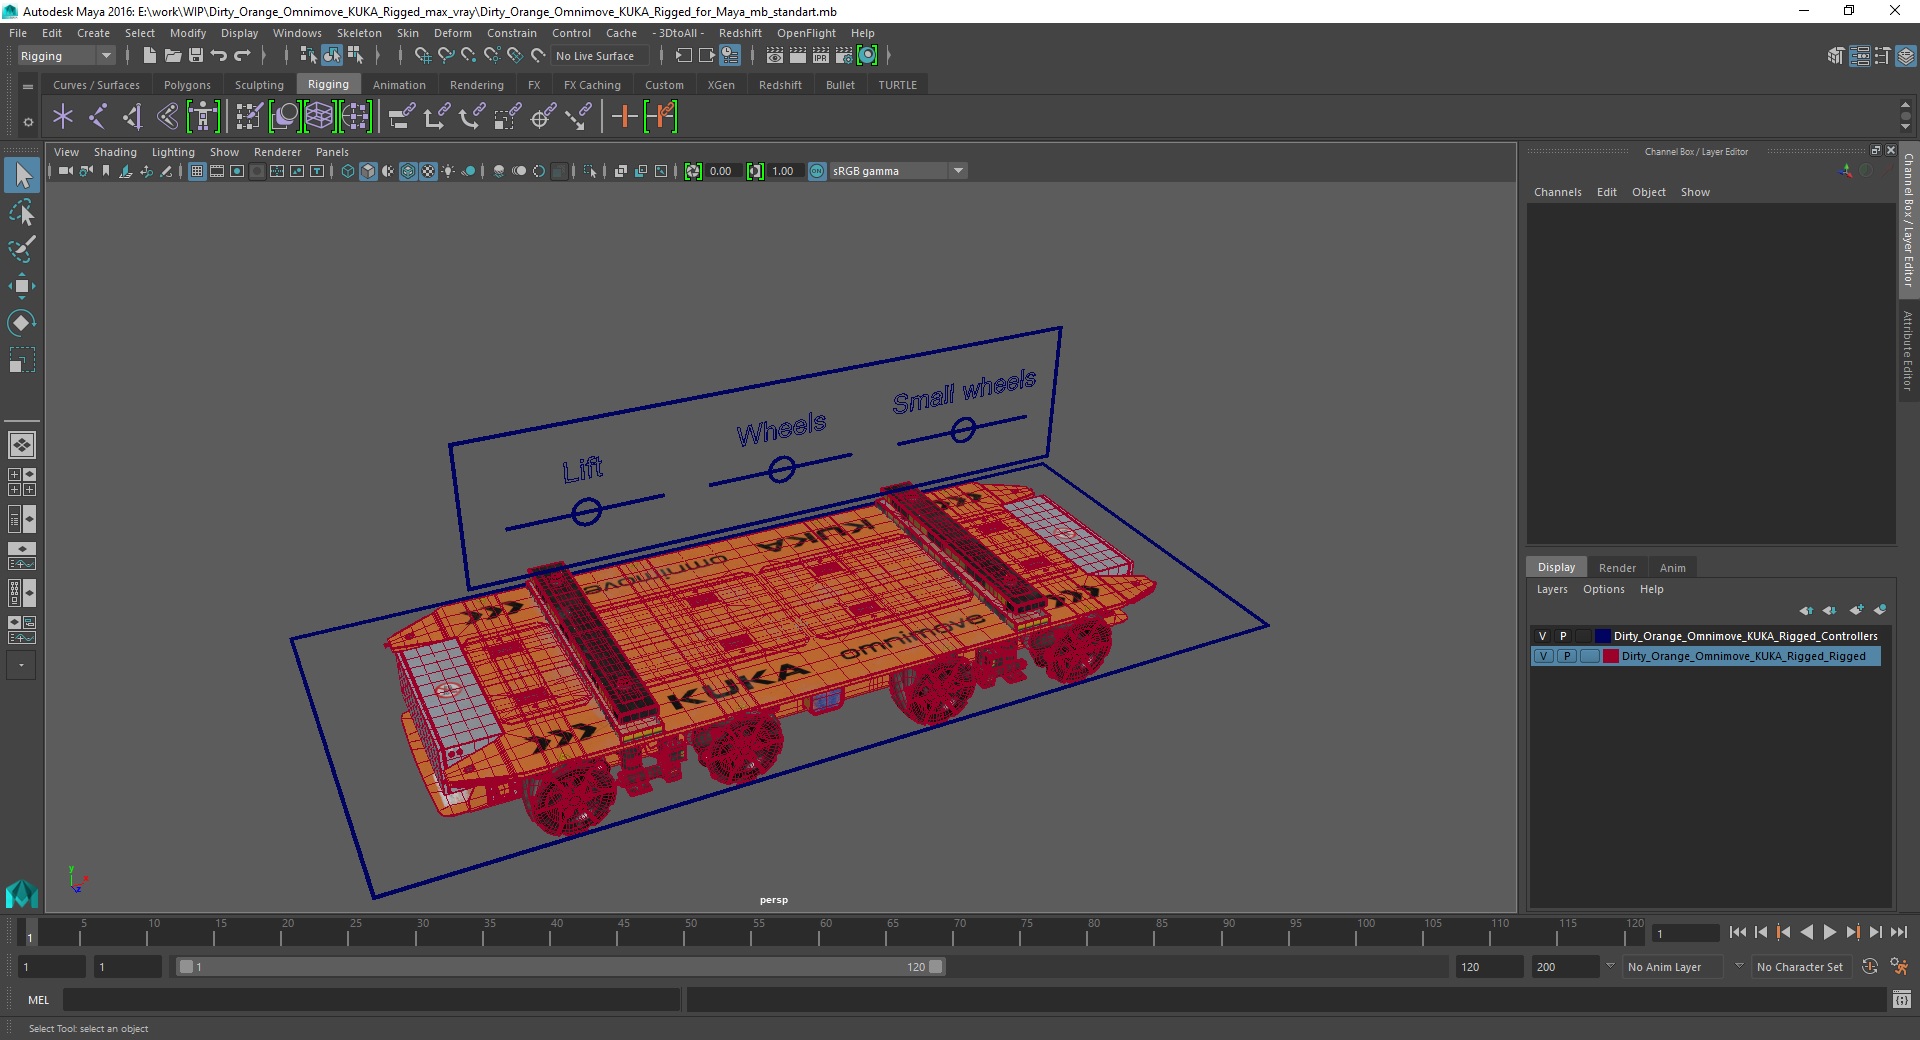Click the Open scene folder icon
The image size is (1920, 1040).
click(172, 56)
